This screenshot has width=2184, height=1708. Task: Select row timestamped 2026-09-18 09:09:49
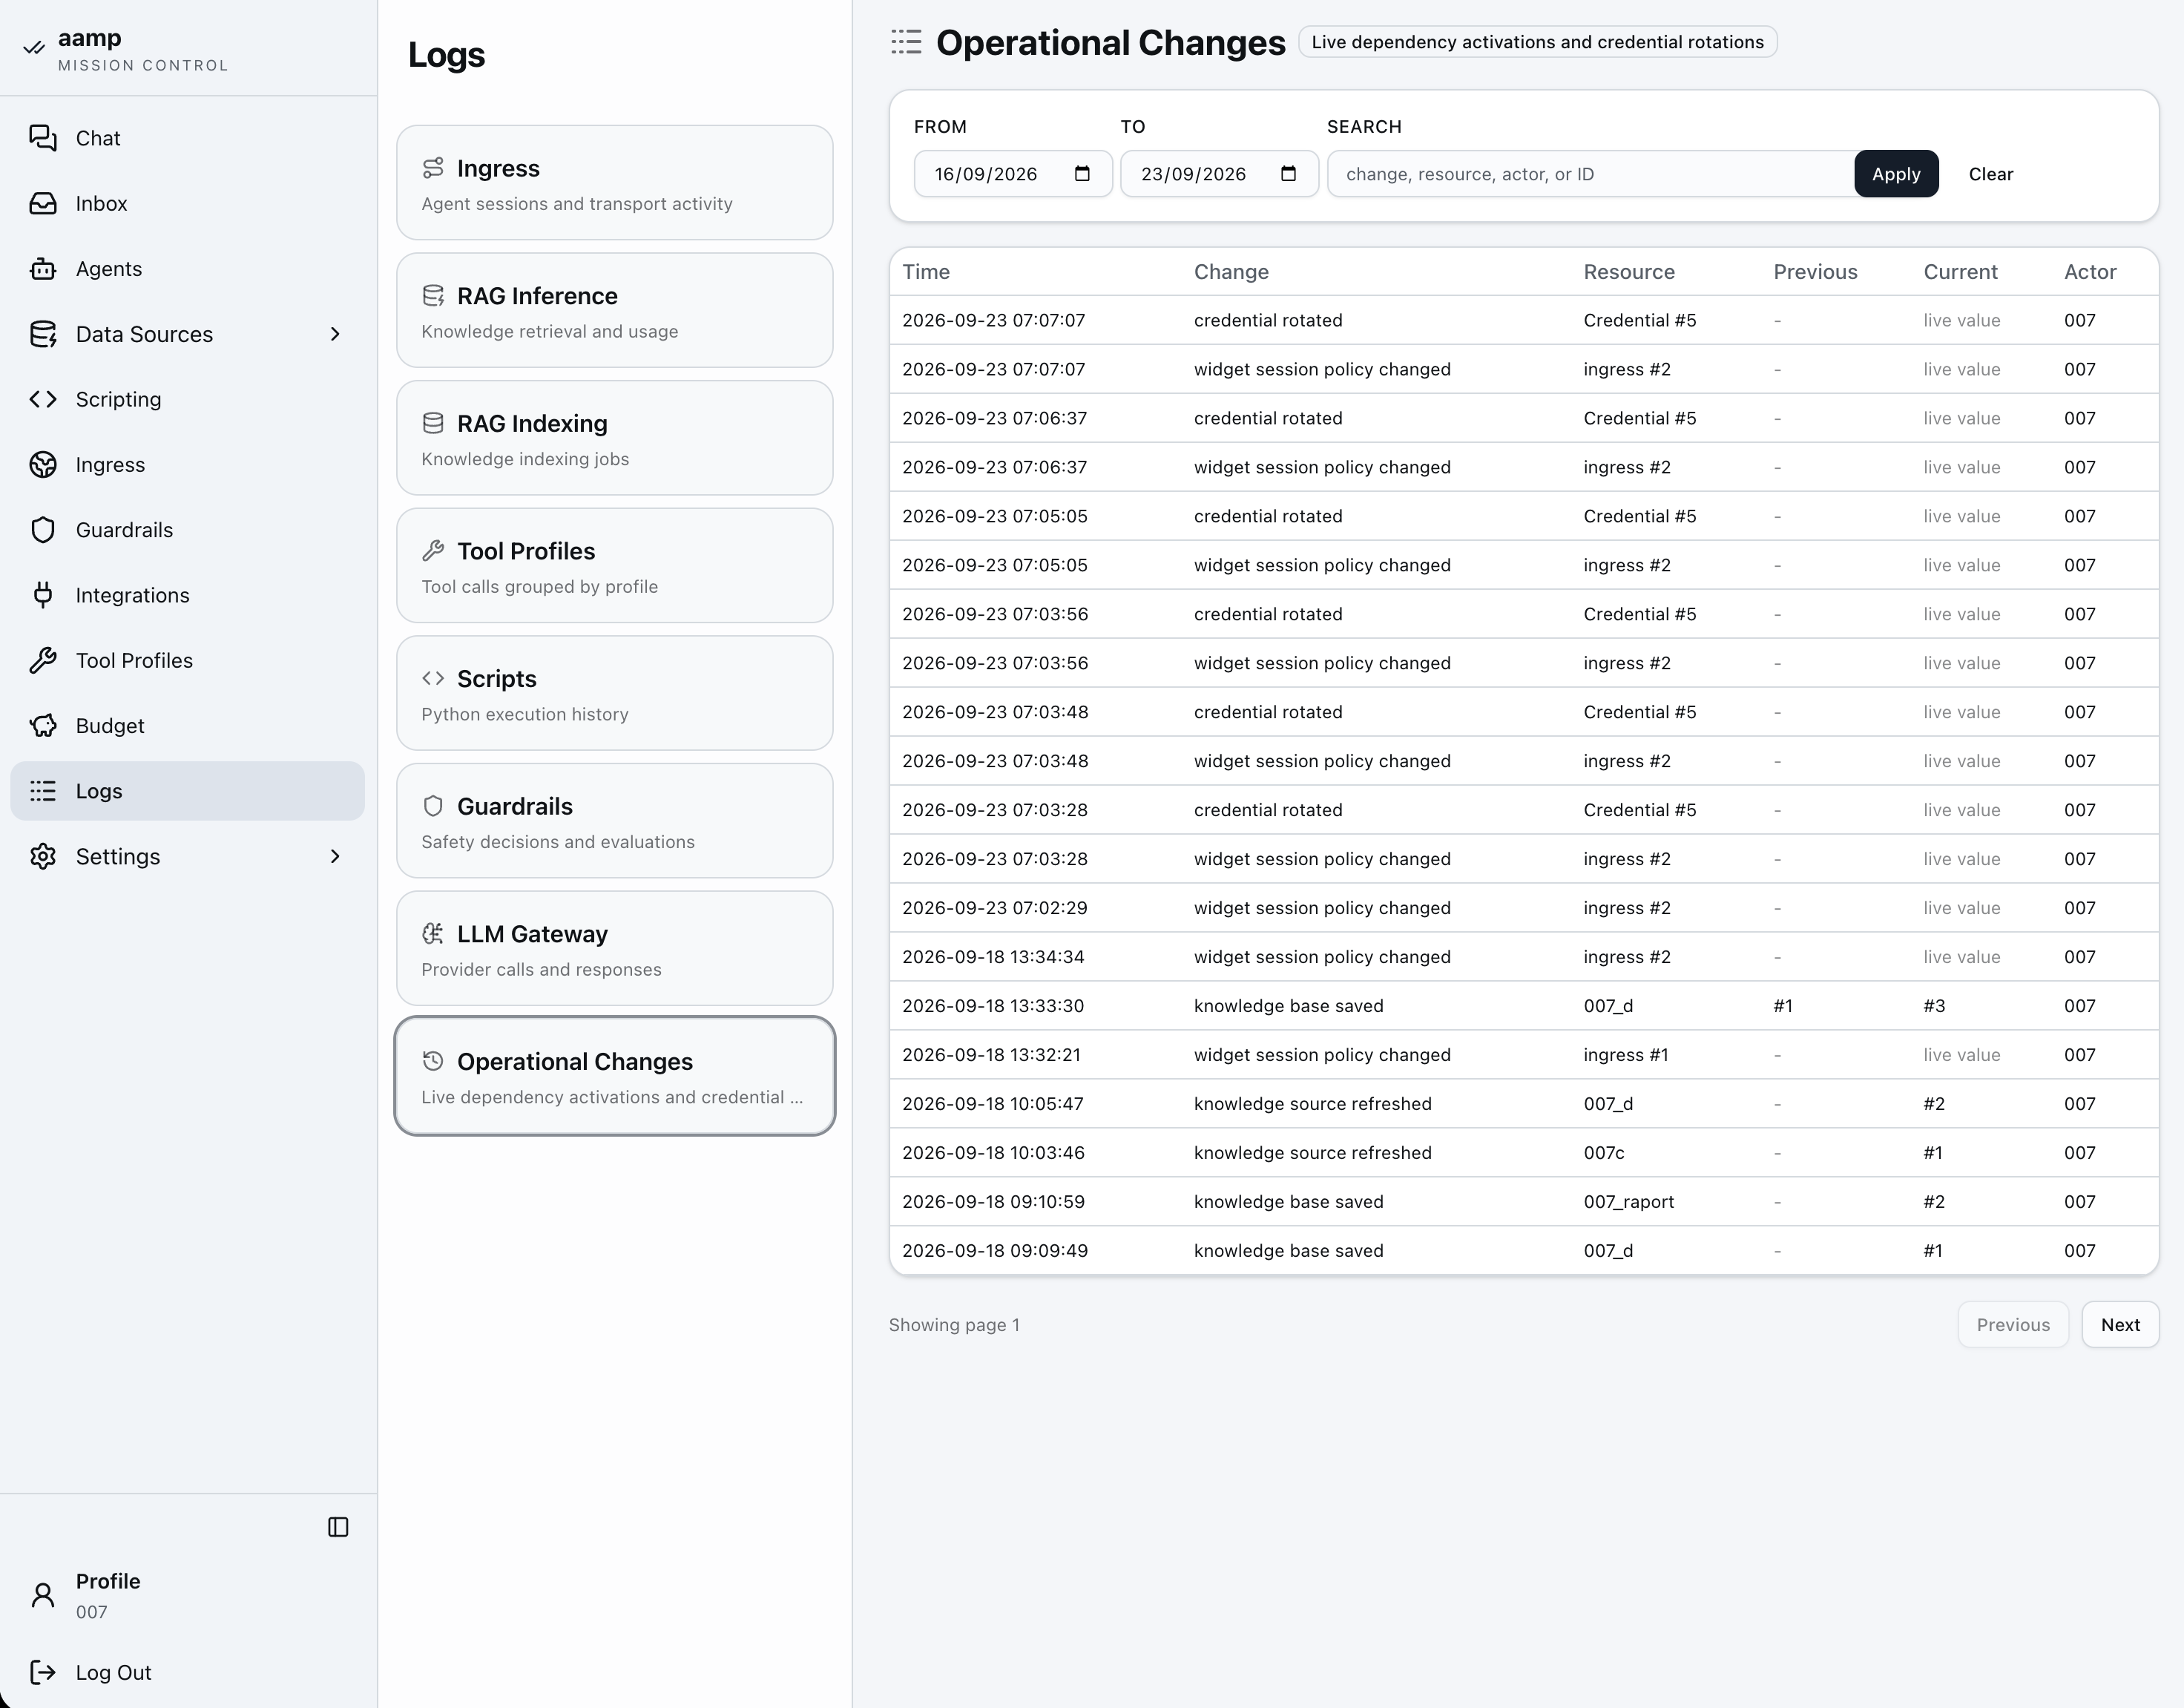1524,1251
